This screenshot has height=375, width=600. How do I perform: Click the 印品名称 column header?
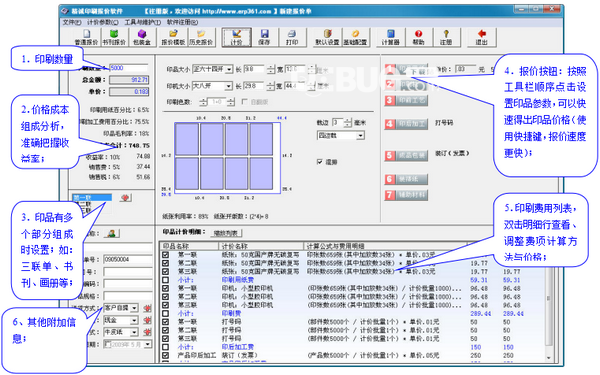tap(189, 246)
